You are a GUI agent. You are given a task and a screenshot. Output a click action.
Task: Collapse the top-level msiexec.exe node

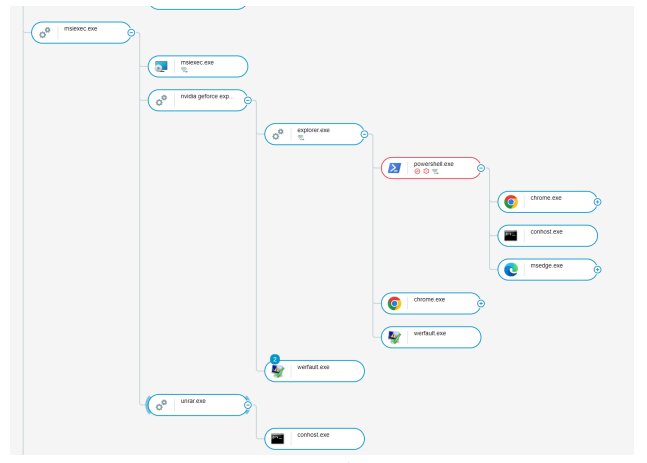tap(131, 33)
